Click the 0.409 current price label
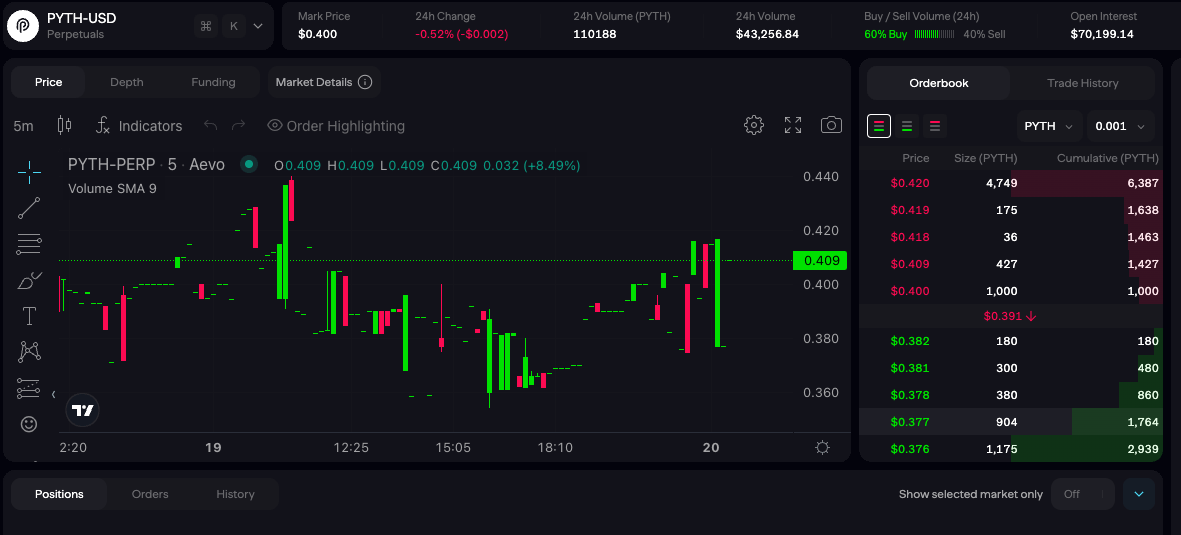1181x535 pixels. 820,261
